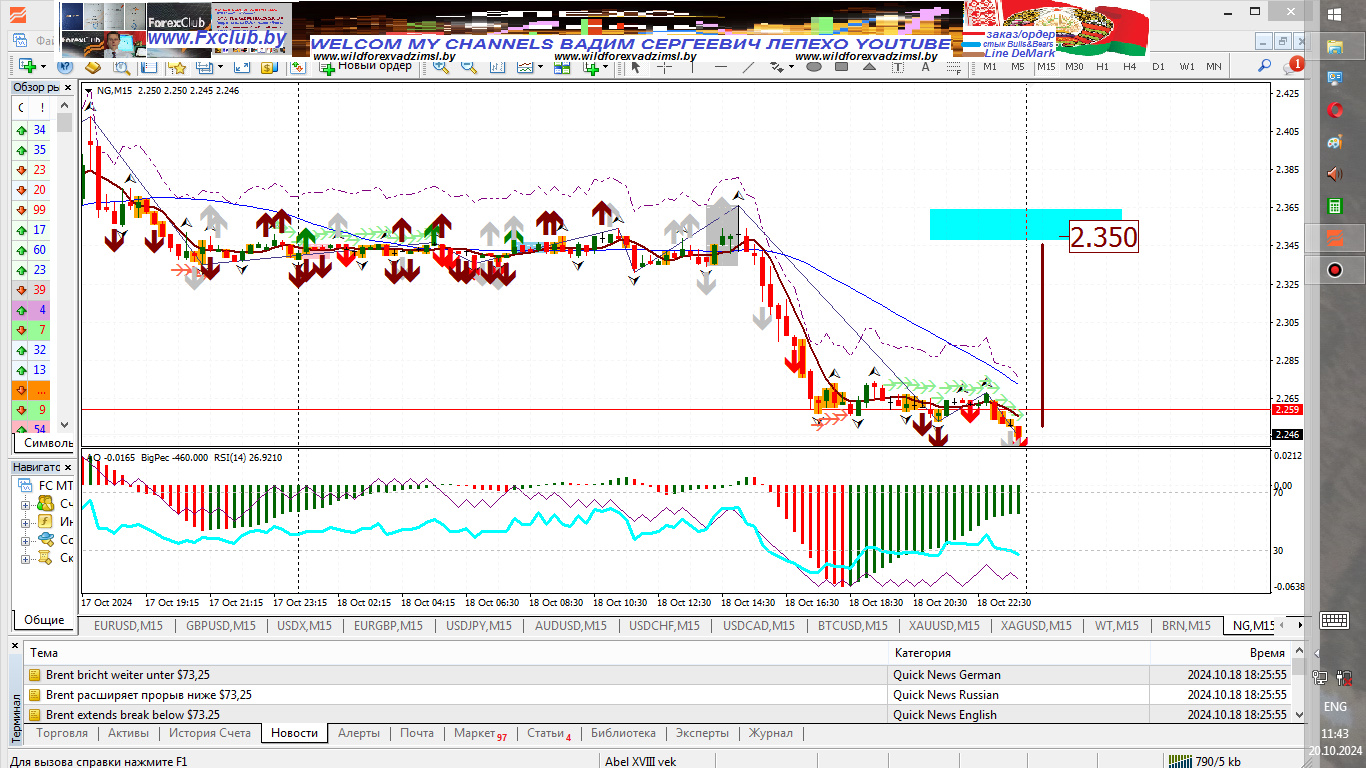
Task: Switch to Журнал terminal tab
Action: (x=771, y=733)
